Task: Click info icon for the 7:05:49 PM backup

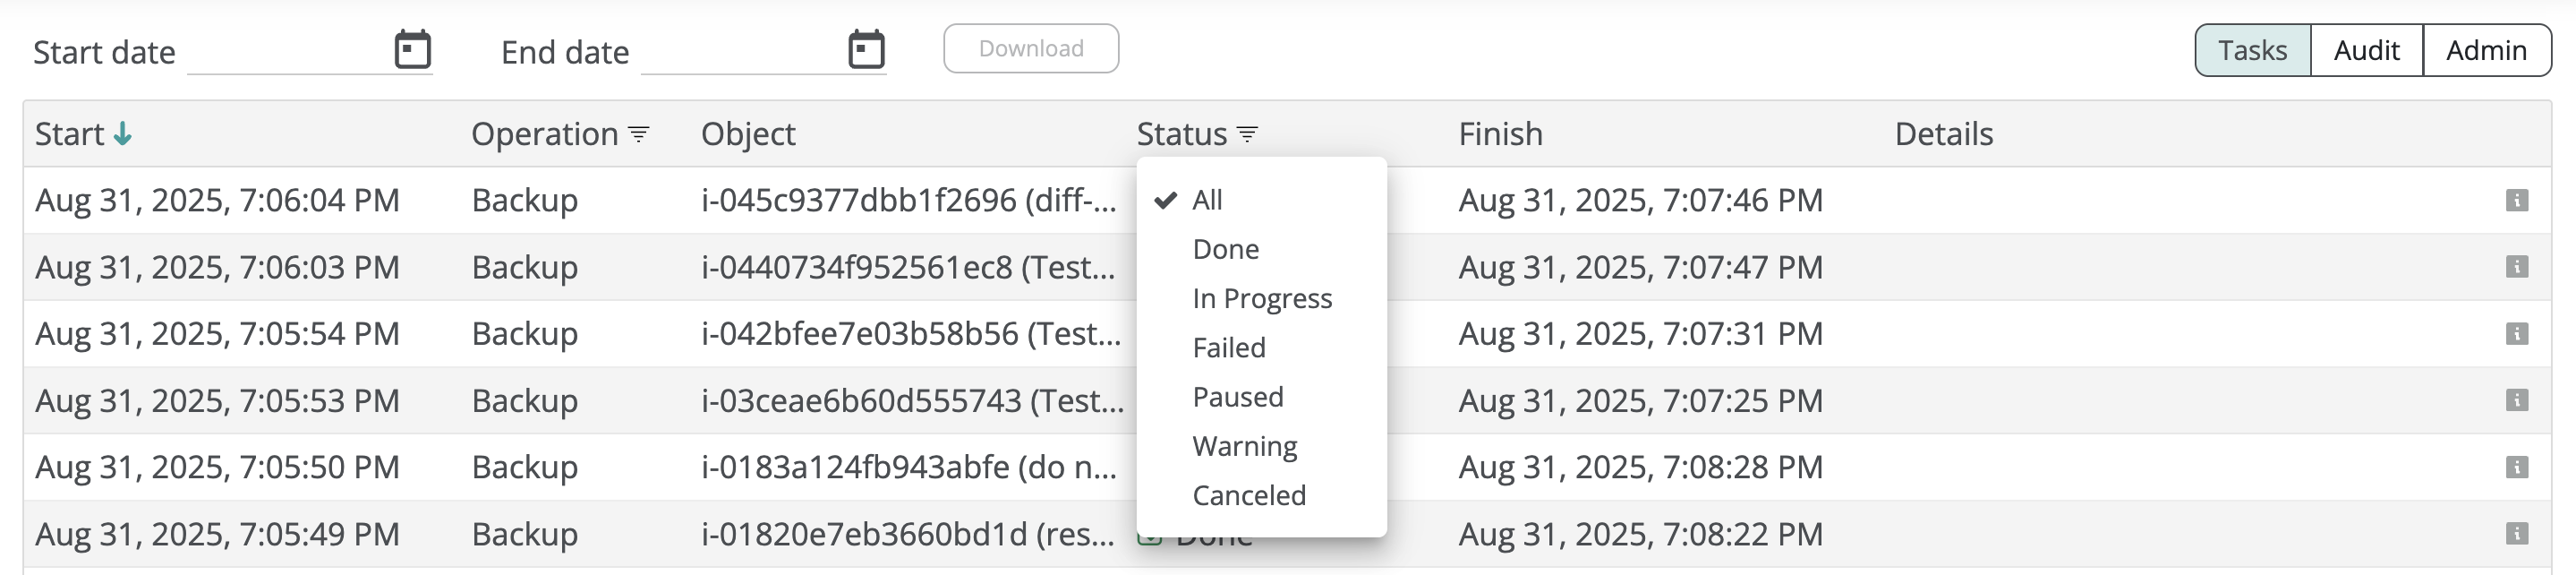Action: click(x=2517, y=533)
